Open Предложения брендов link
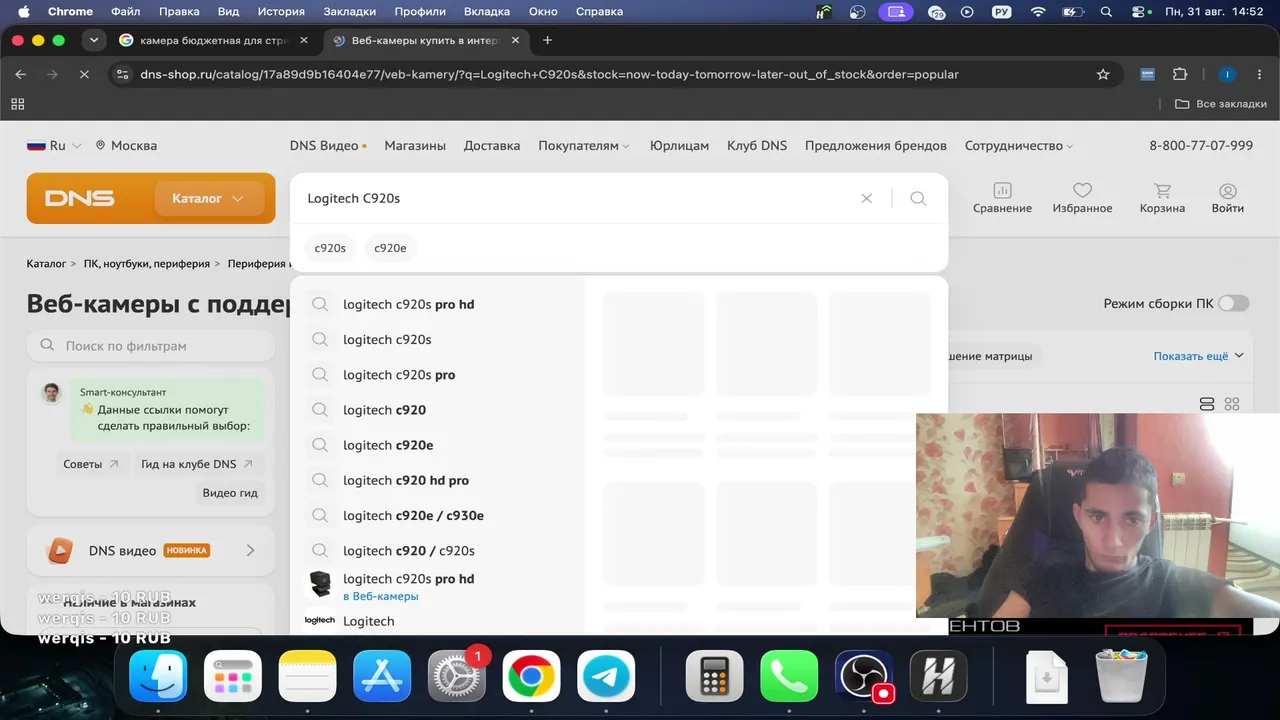 [876, 145]
